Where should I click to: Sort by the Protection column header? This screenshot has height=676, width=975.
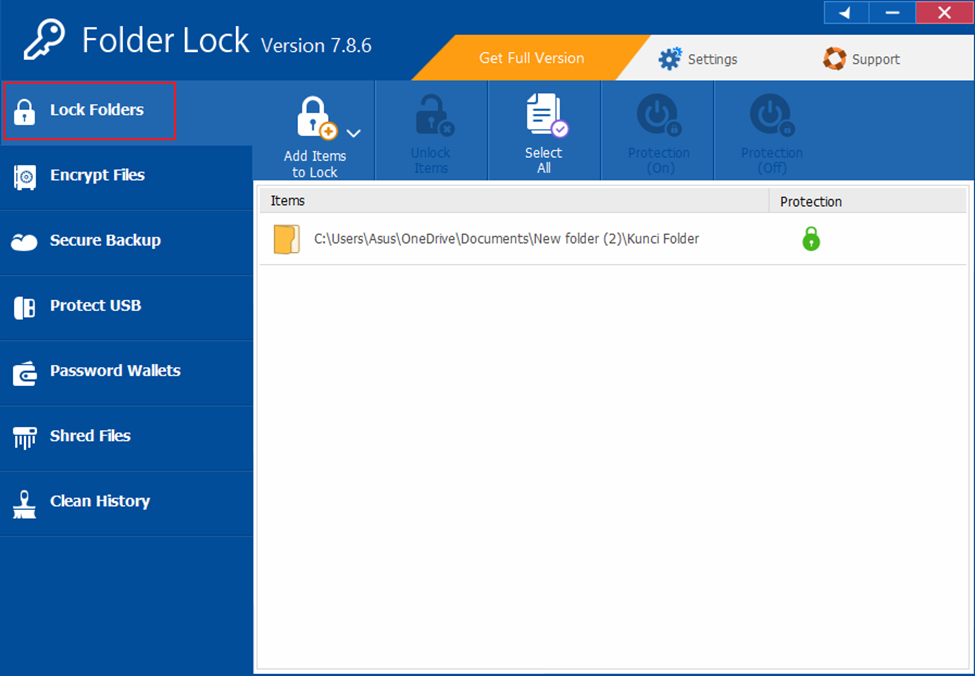point(867,201)
